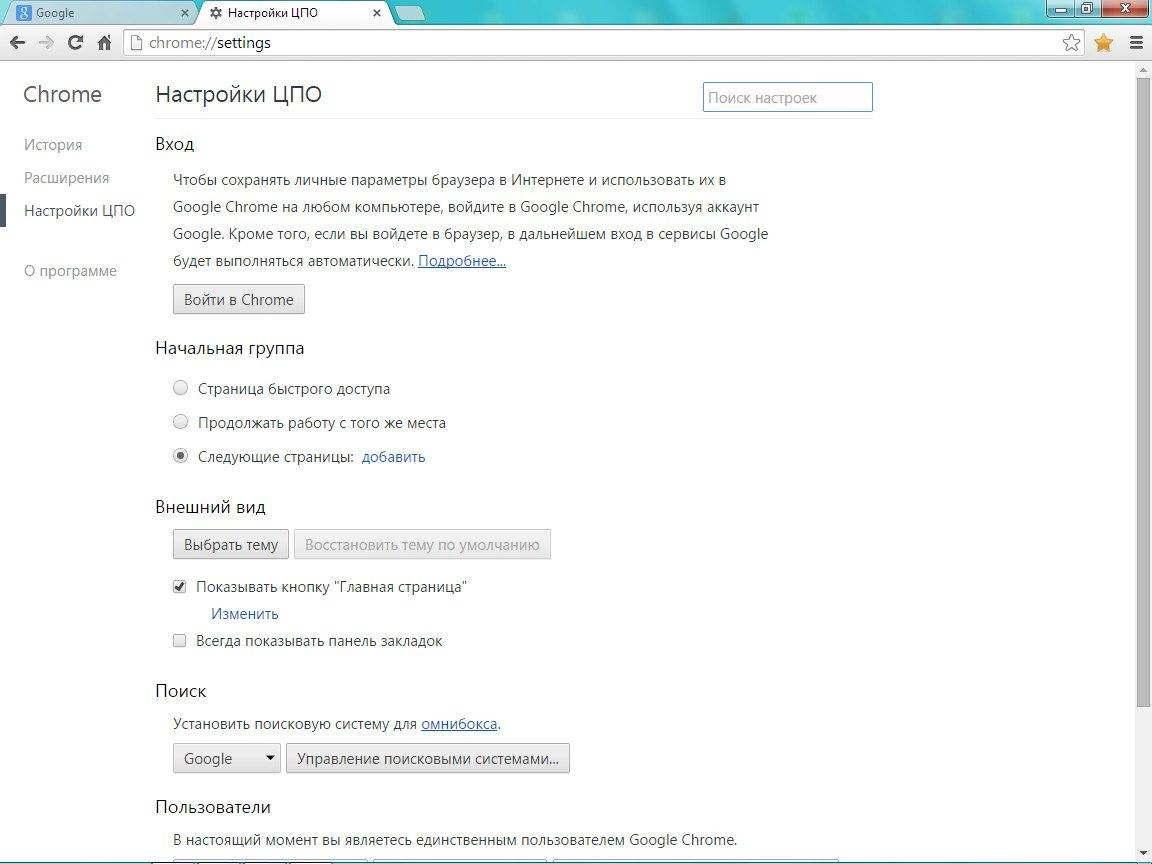Screen dimensions: 1152x864
Task: Focus the Поиск настроек search field
Action: click(x=788, y=97)
